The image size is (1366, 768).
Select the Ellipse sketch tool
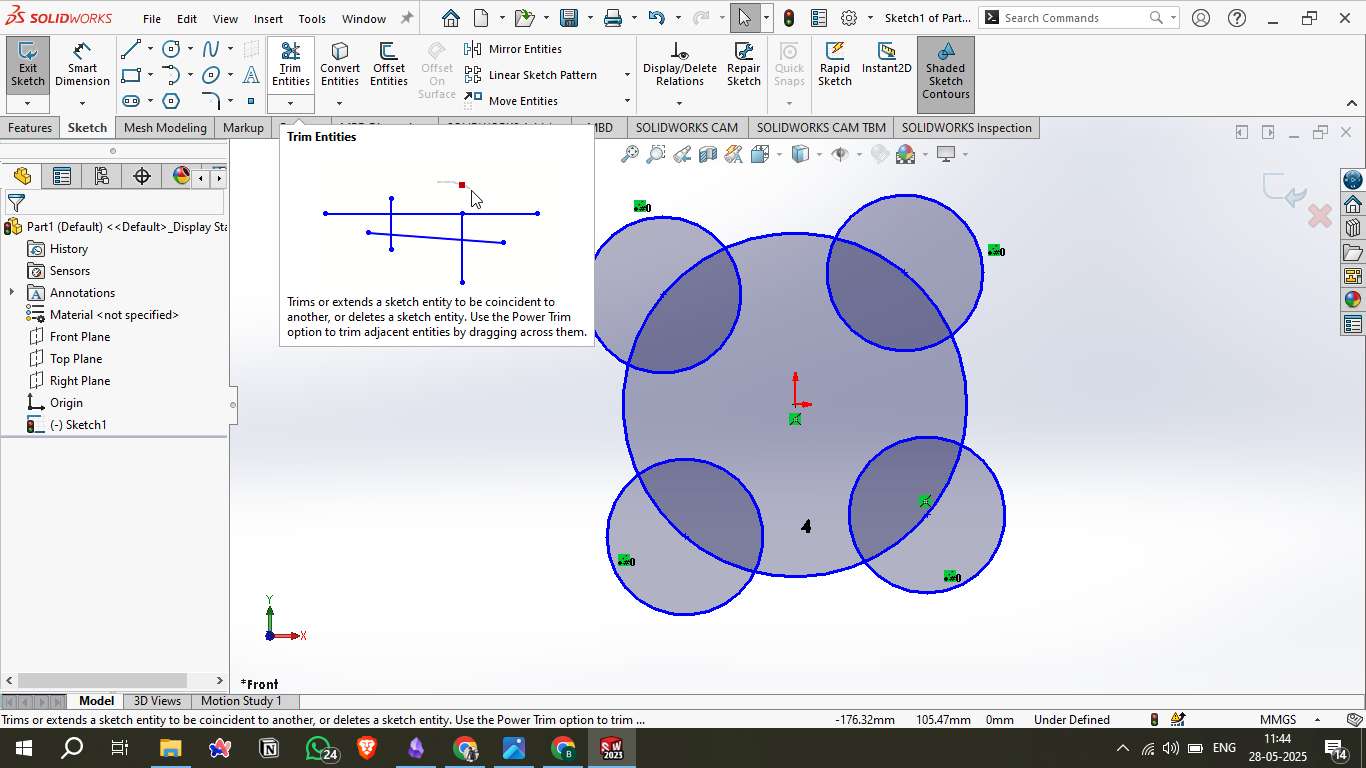point(211,75)
